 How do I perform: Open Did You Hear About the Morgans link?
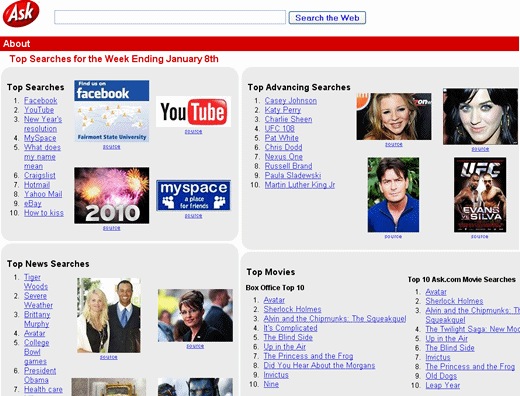[319, 365]
